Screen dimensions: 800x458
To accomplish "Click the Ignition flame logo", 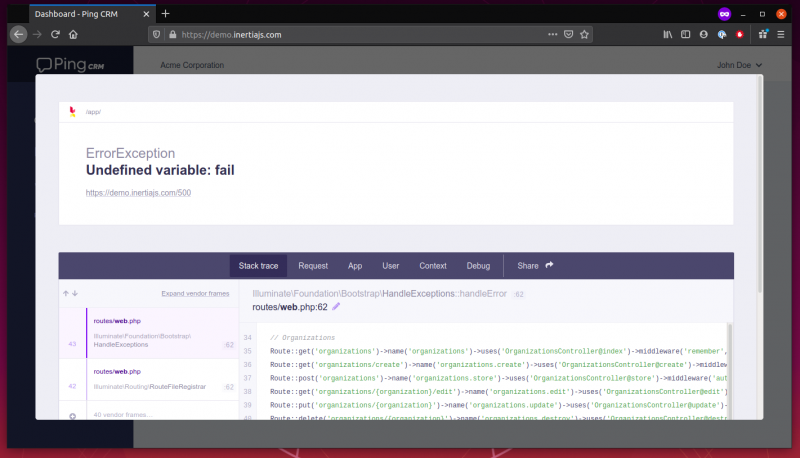I will [x=72, y=112].
